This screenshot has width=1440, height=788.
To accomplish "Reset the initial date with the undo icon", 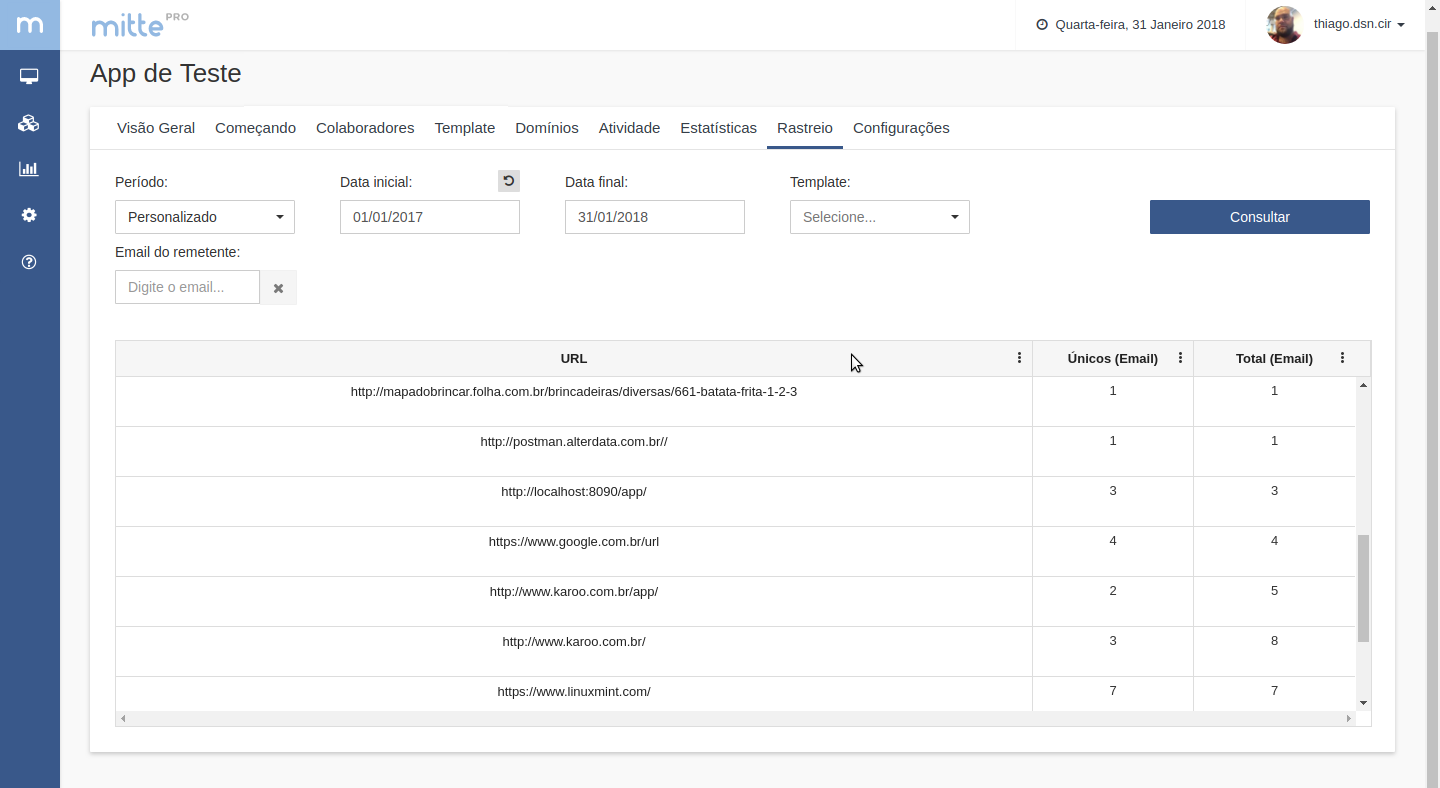I will (509, 181).
